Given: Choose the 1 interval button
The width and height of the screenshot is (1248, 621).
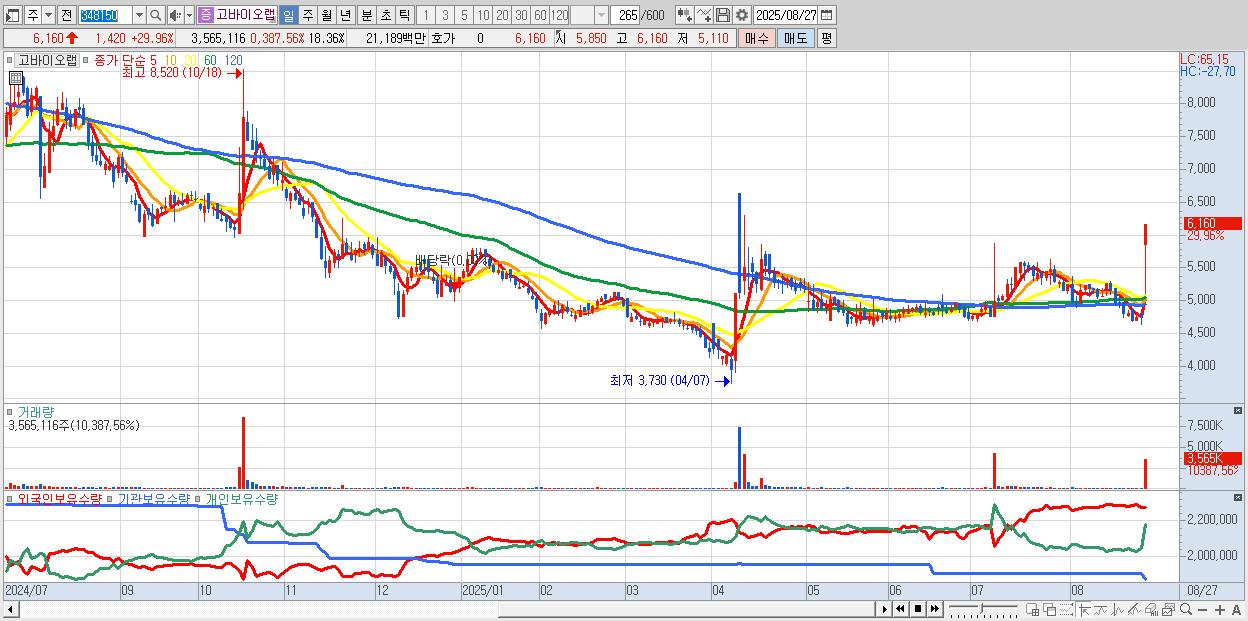Looking at the screenshot, I should click(426, 15).
